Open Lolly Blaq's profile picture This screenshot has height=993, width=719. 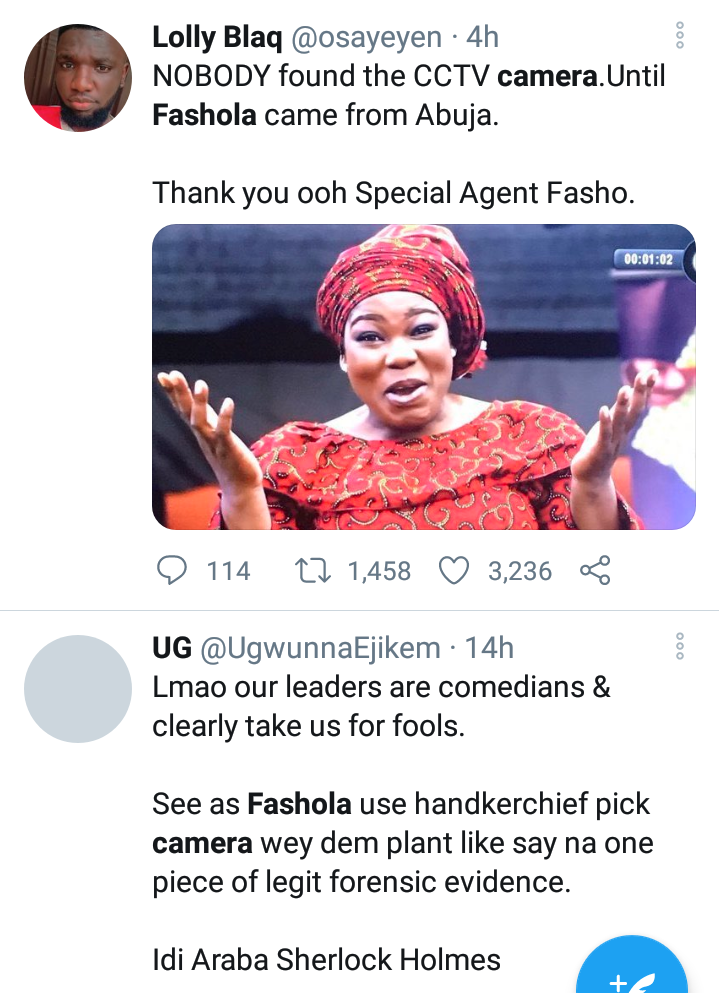click(x=78, y=78)
